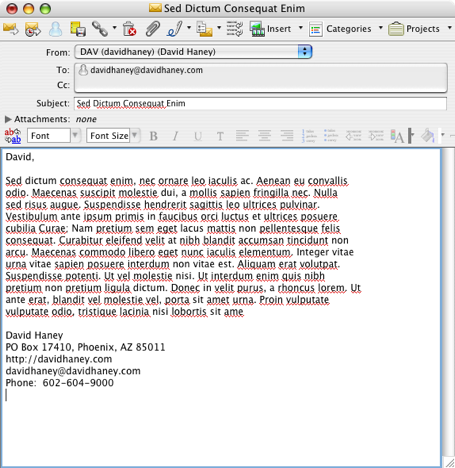Screen dimensions: 455x468
Task: Click the "David Haney" signature name line
Action: 34,335
